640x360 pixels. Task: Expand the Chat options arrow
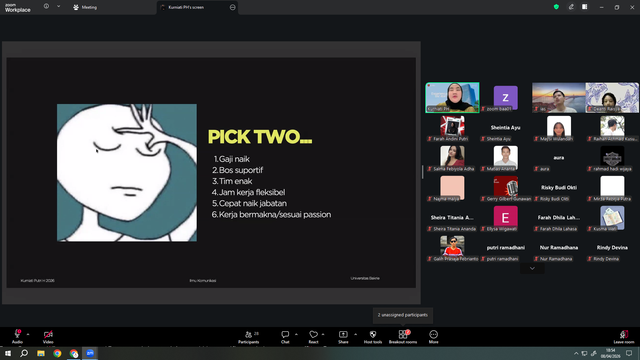[296, 334]
